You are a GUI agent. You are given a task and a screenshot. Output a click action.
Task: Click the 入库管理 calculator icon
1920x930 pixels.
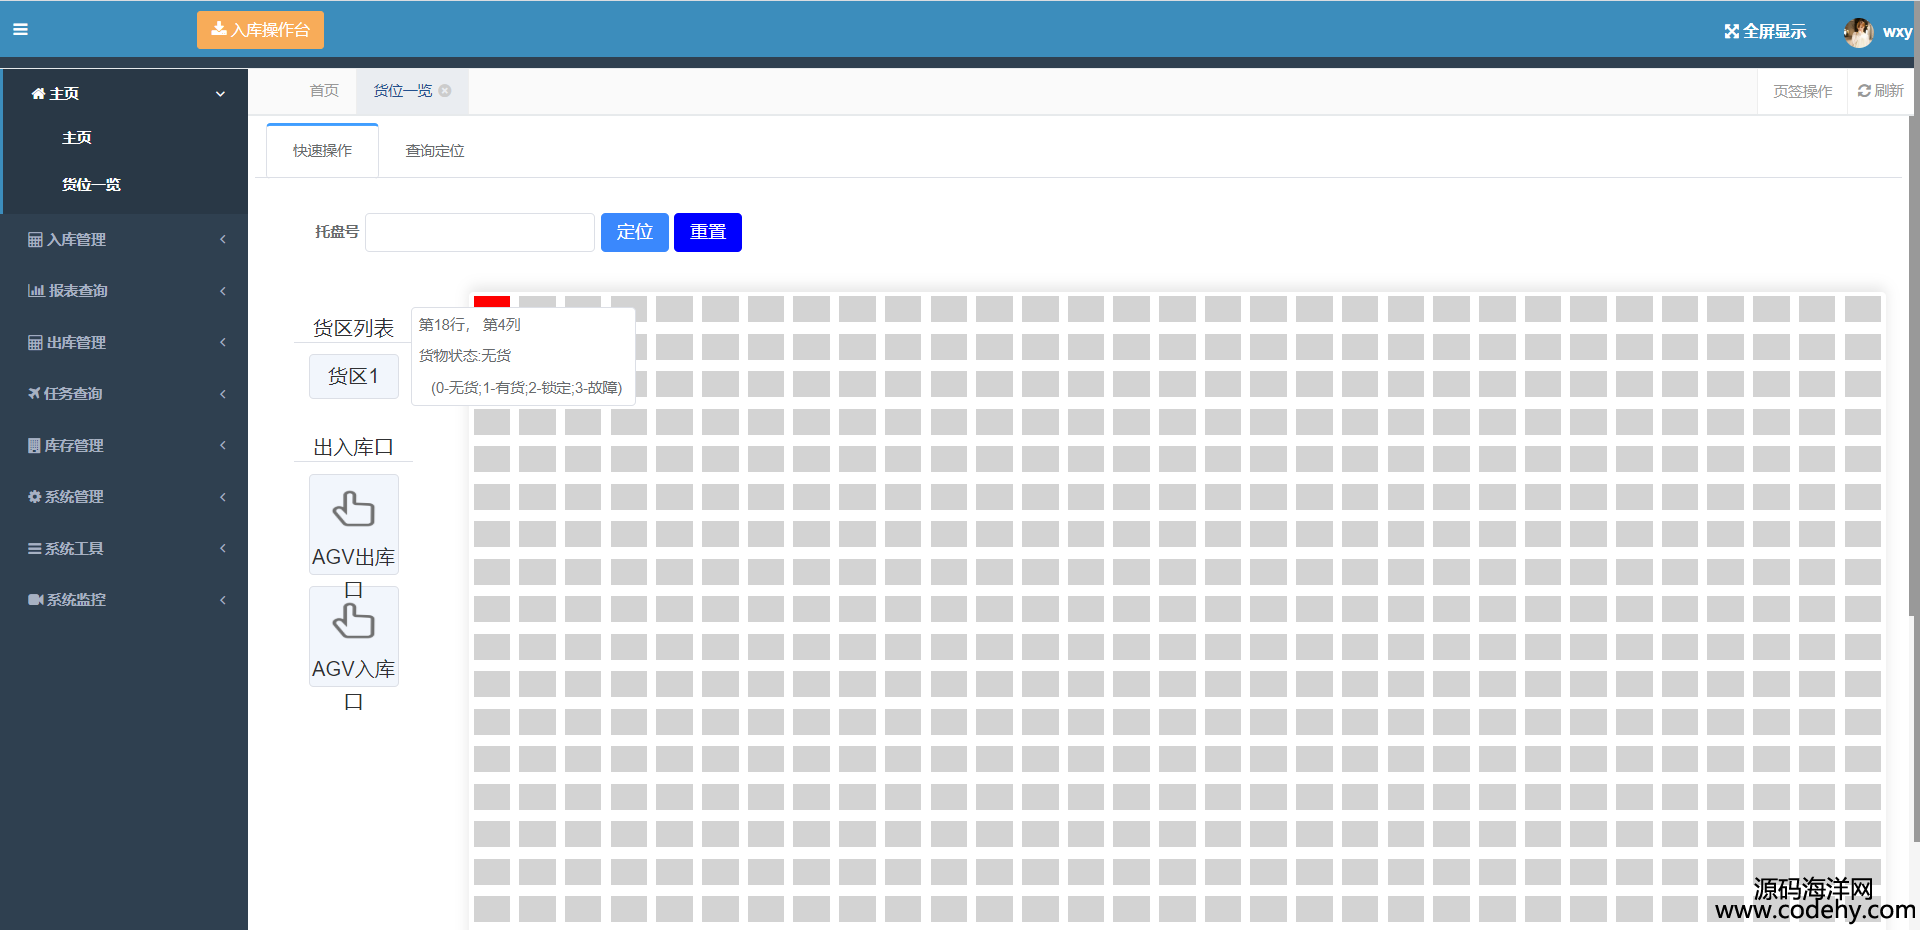click(35, 240)
